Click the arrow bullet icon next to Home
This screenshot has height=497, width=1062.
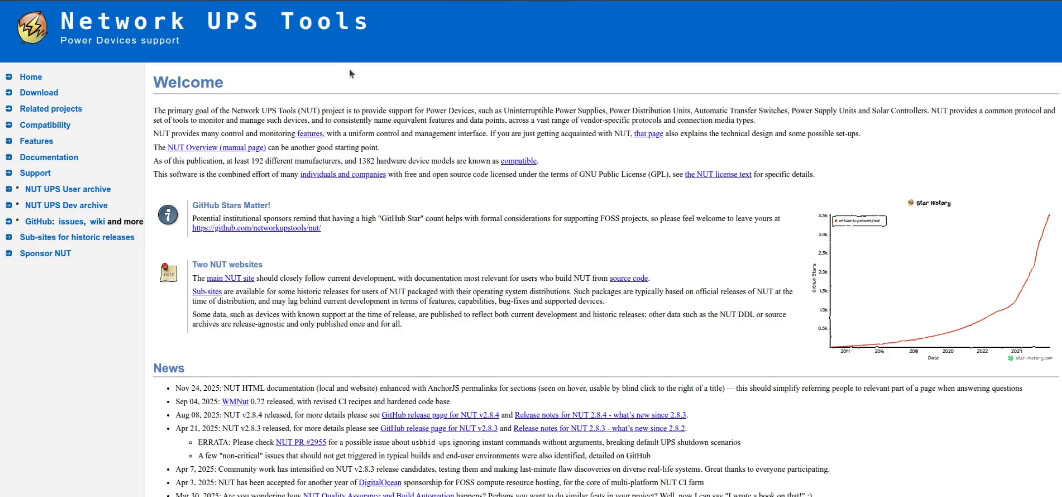(x=8, y=77)
